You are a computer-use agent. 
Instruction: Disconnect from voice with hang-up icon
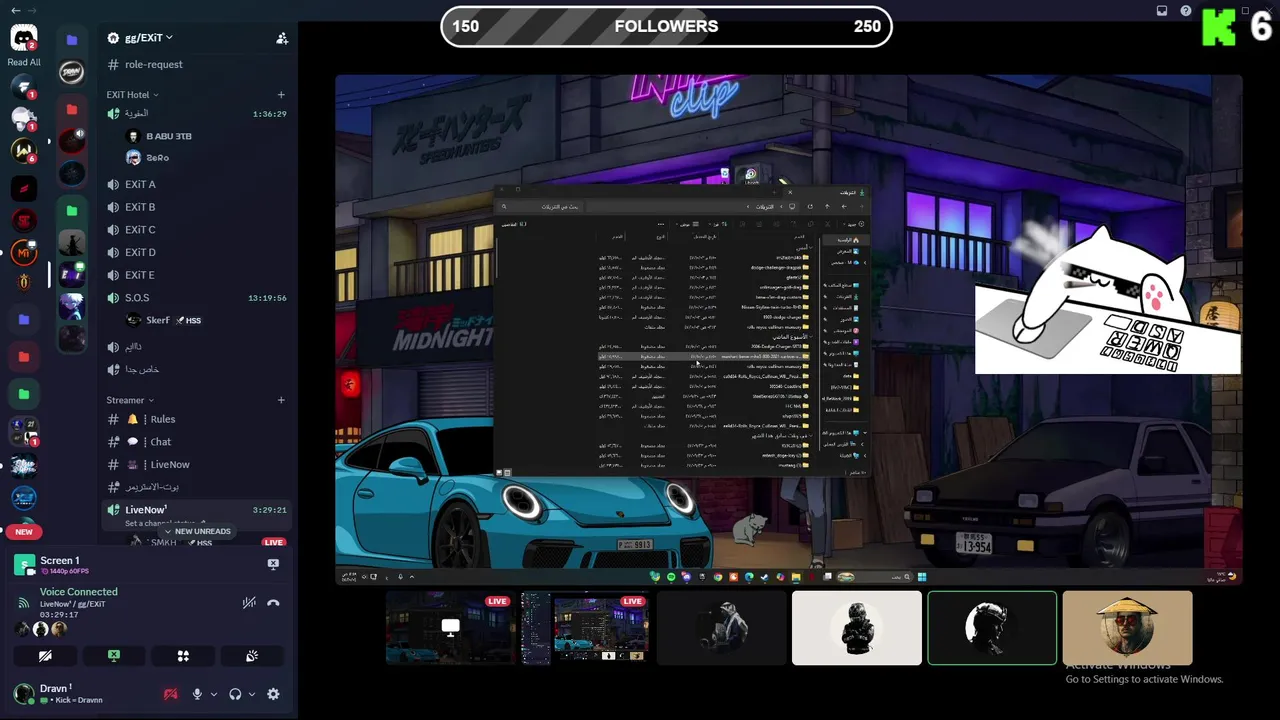273,603
